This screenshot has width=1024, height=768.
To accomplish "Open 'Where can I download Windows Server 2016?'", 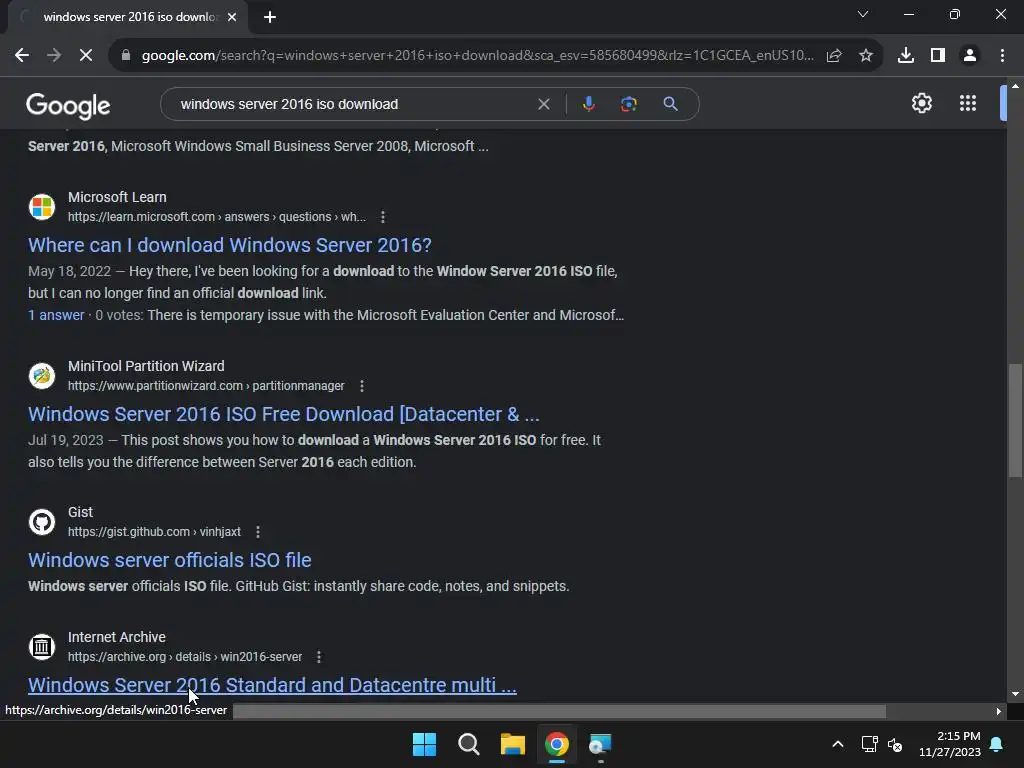I will [x=230, y=245].
